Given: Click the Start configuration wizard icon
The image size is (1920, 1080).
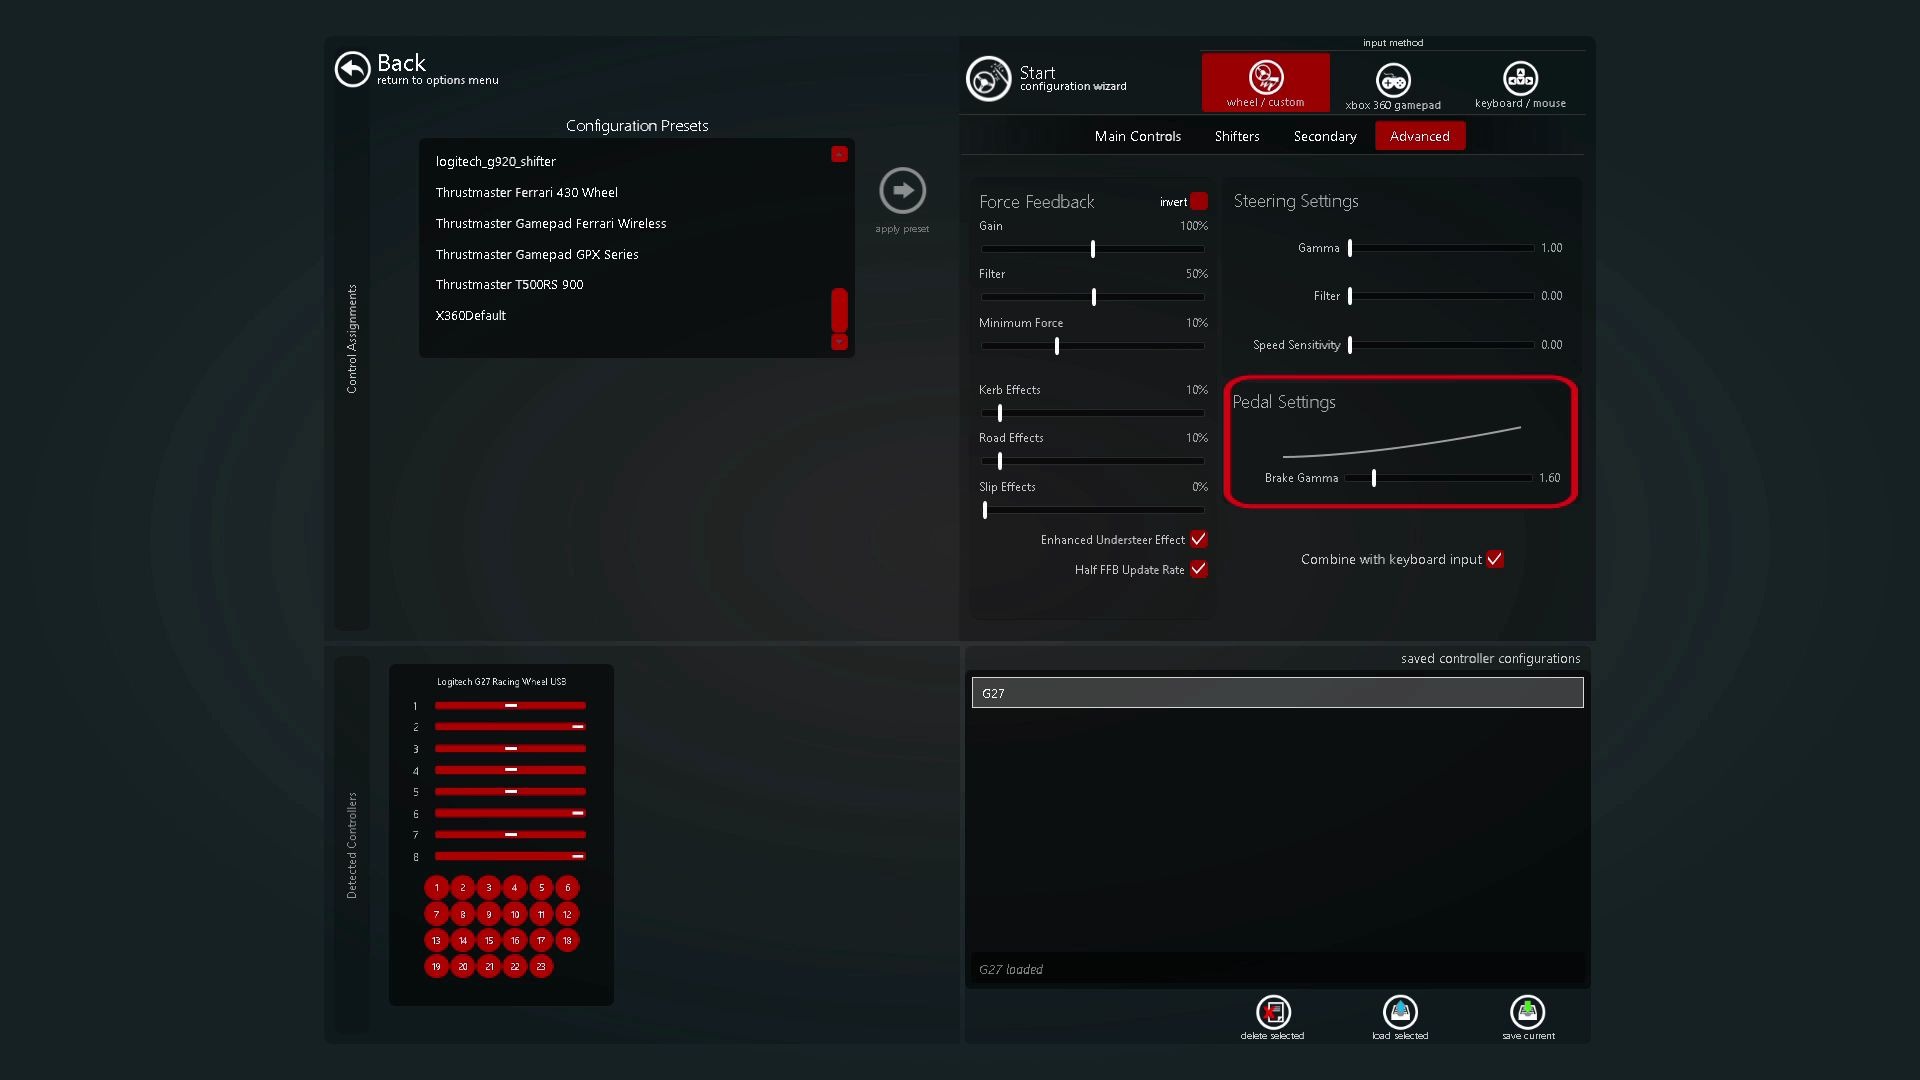Looking at the screenshot, I should point(988,78).
